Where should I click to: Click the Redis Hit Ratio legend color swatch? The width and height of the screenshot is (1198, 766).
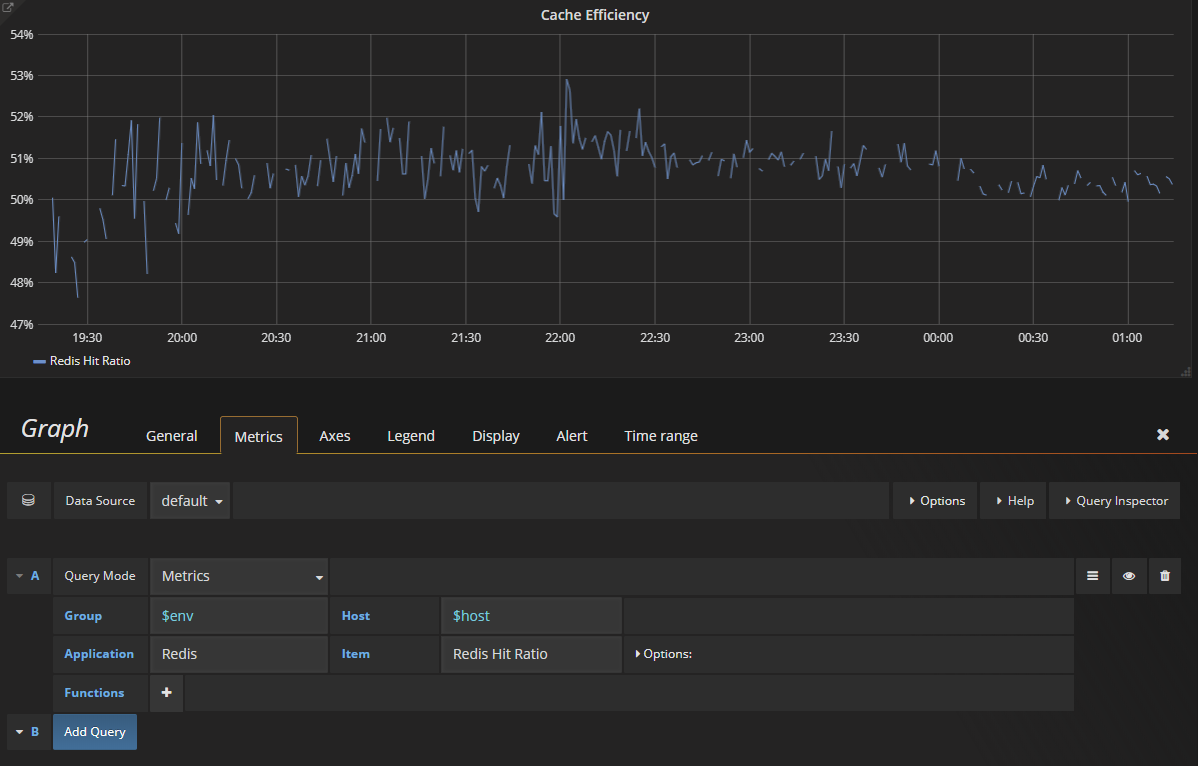39,361
